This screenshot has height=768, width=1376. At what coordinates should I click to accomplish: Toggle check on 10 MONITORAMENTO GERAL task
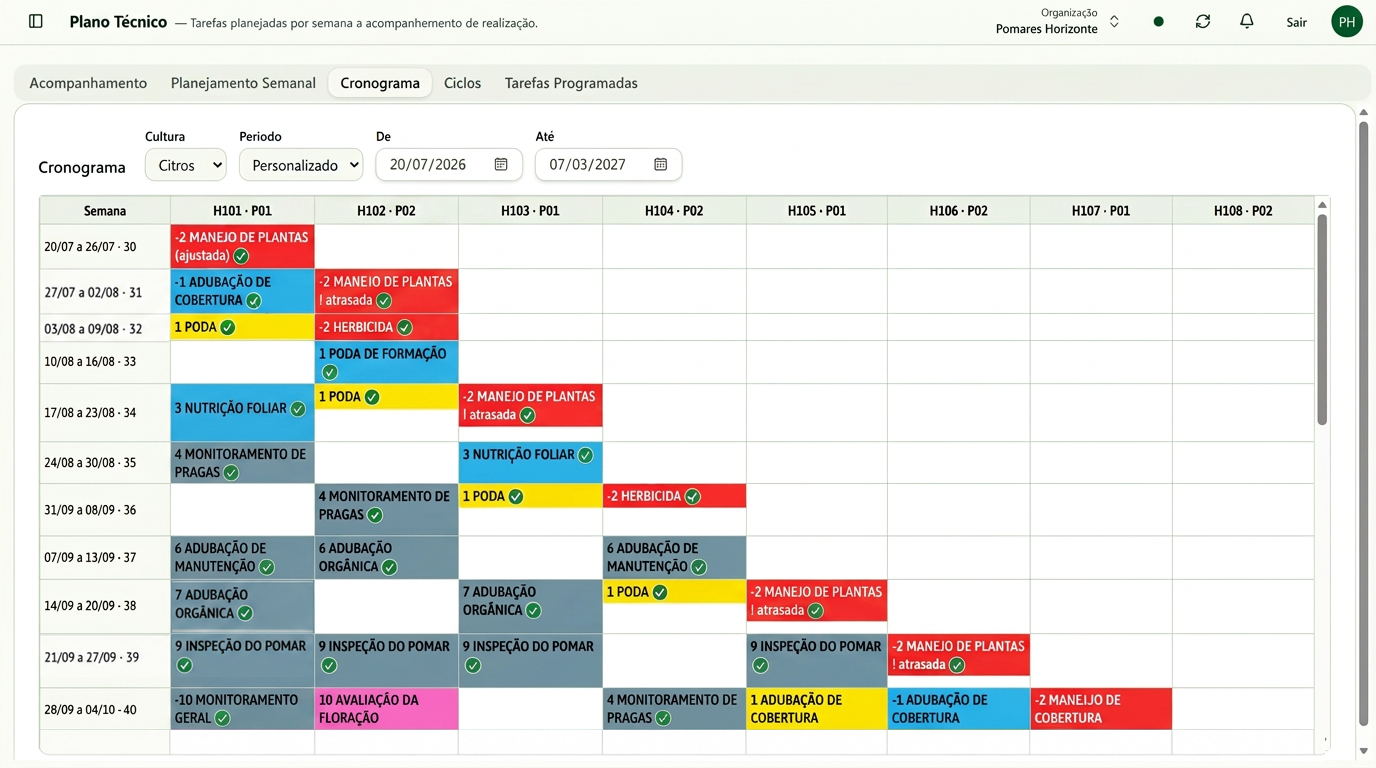pyautogui.click(x=222, y=718)
